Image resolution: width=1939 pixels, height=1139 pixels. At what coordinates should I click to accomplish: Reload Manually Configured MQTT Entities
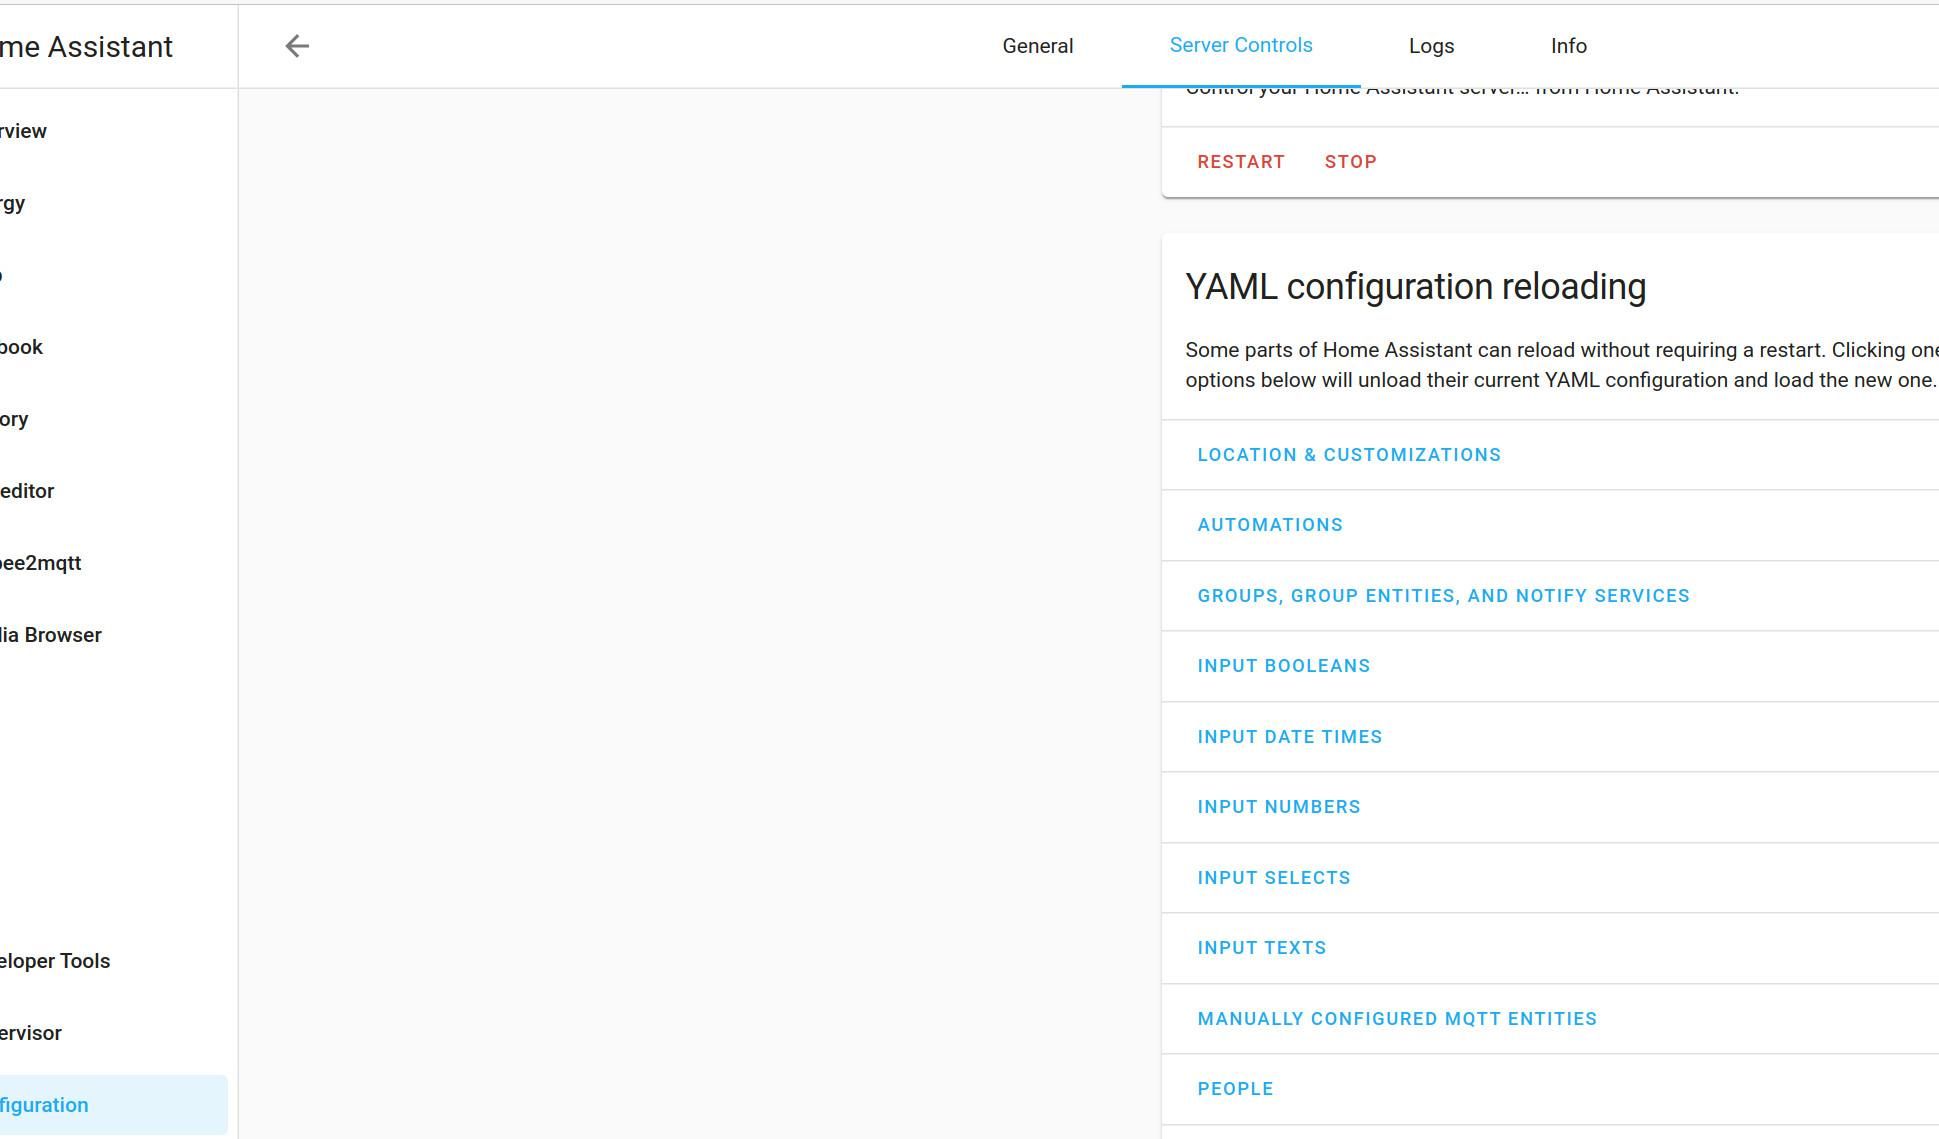[1396, 1019]
